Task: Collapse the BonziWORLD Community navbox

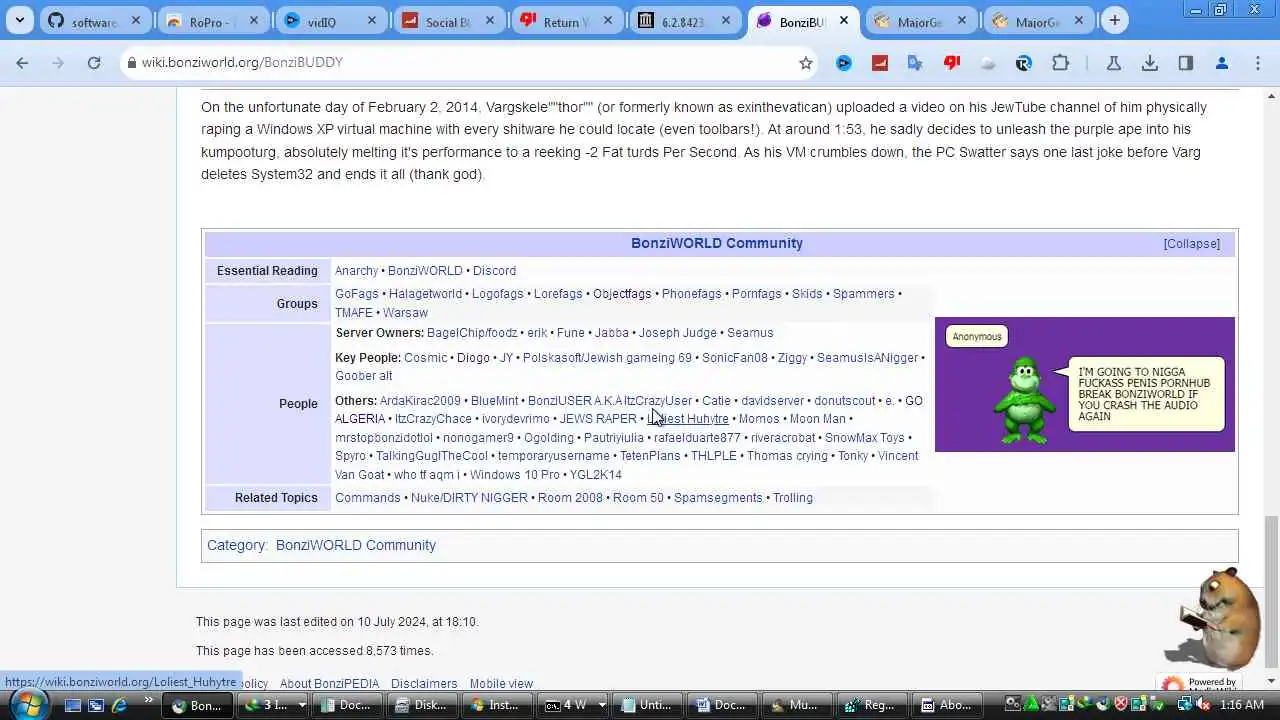Action: 1191,244
